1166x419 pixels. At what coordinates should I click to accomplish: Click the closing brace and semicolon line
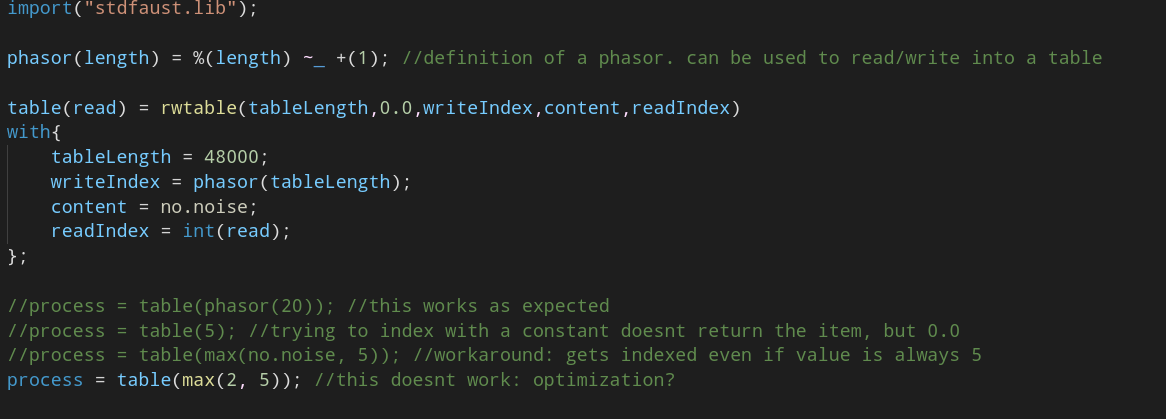coord(17,256)
